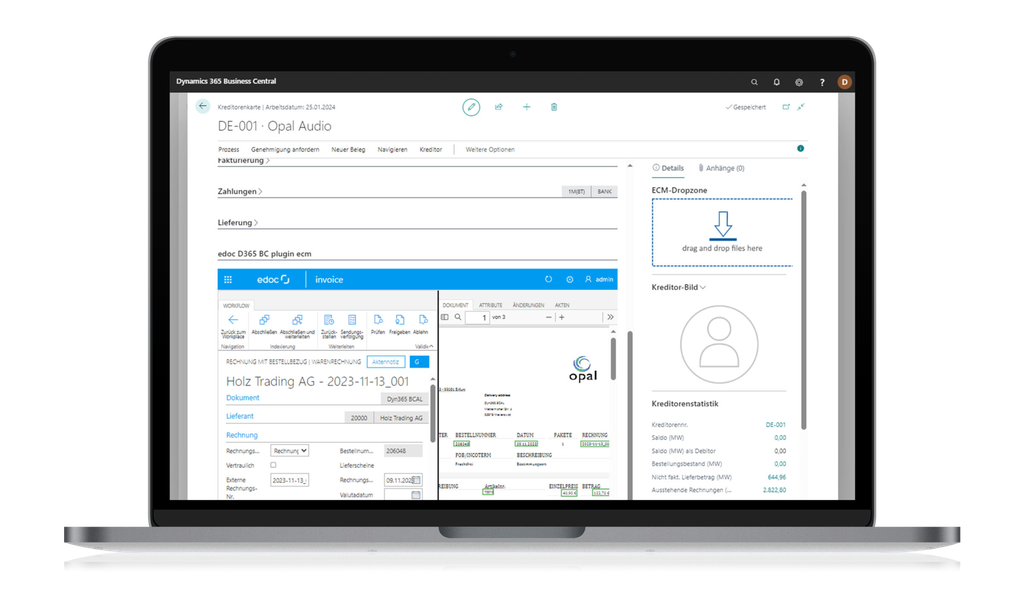
Task: Toggle edit mode with the pencil icon
Action: point(471,107)
